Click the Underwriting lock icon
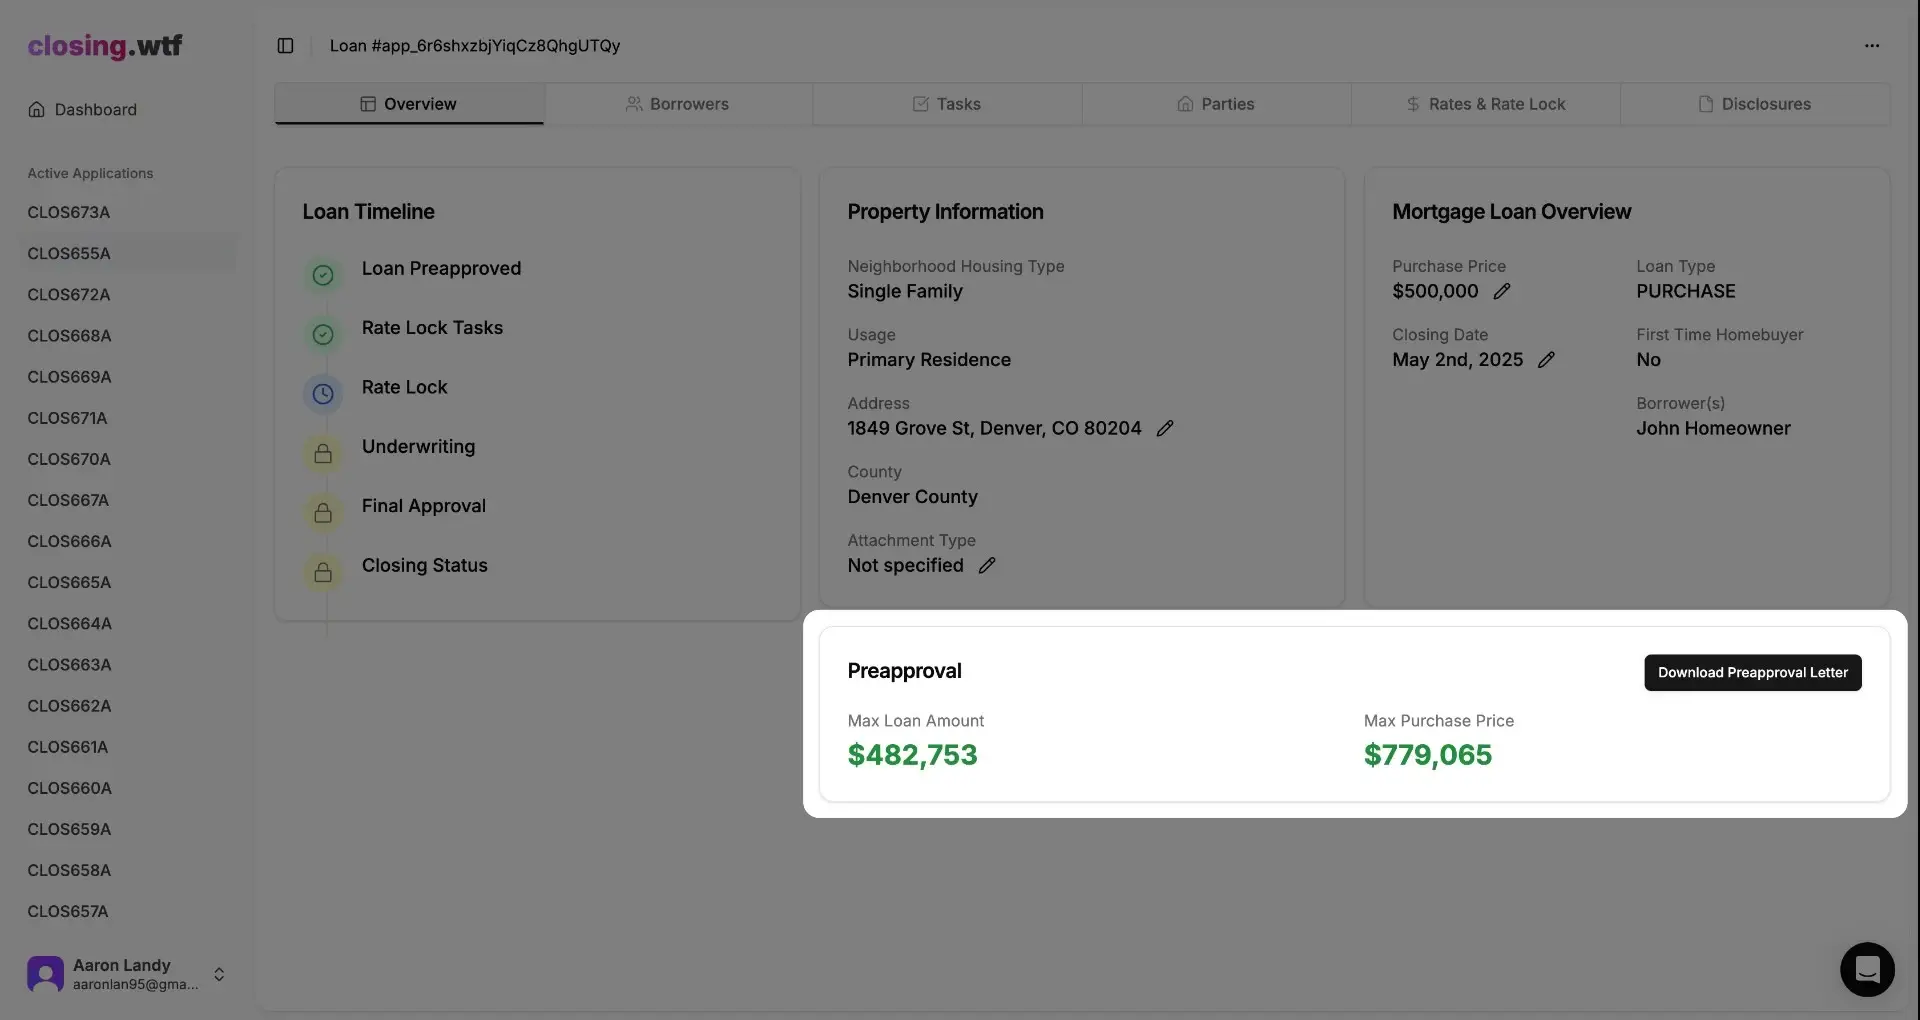 pos(322,453)
